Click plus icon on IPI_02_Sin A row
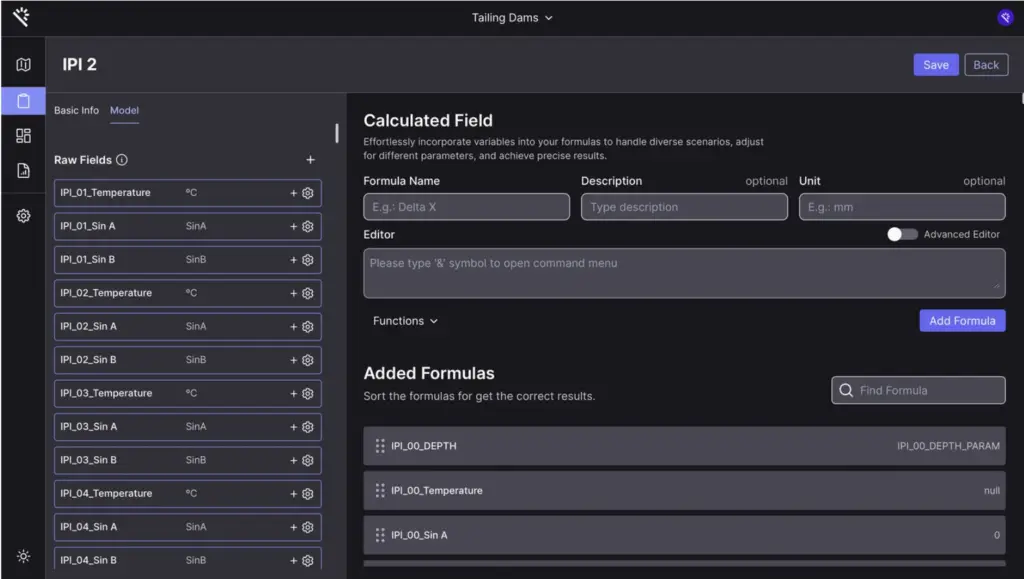Viewport: 1024px width, 579px height. 294,327
